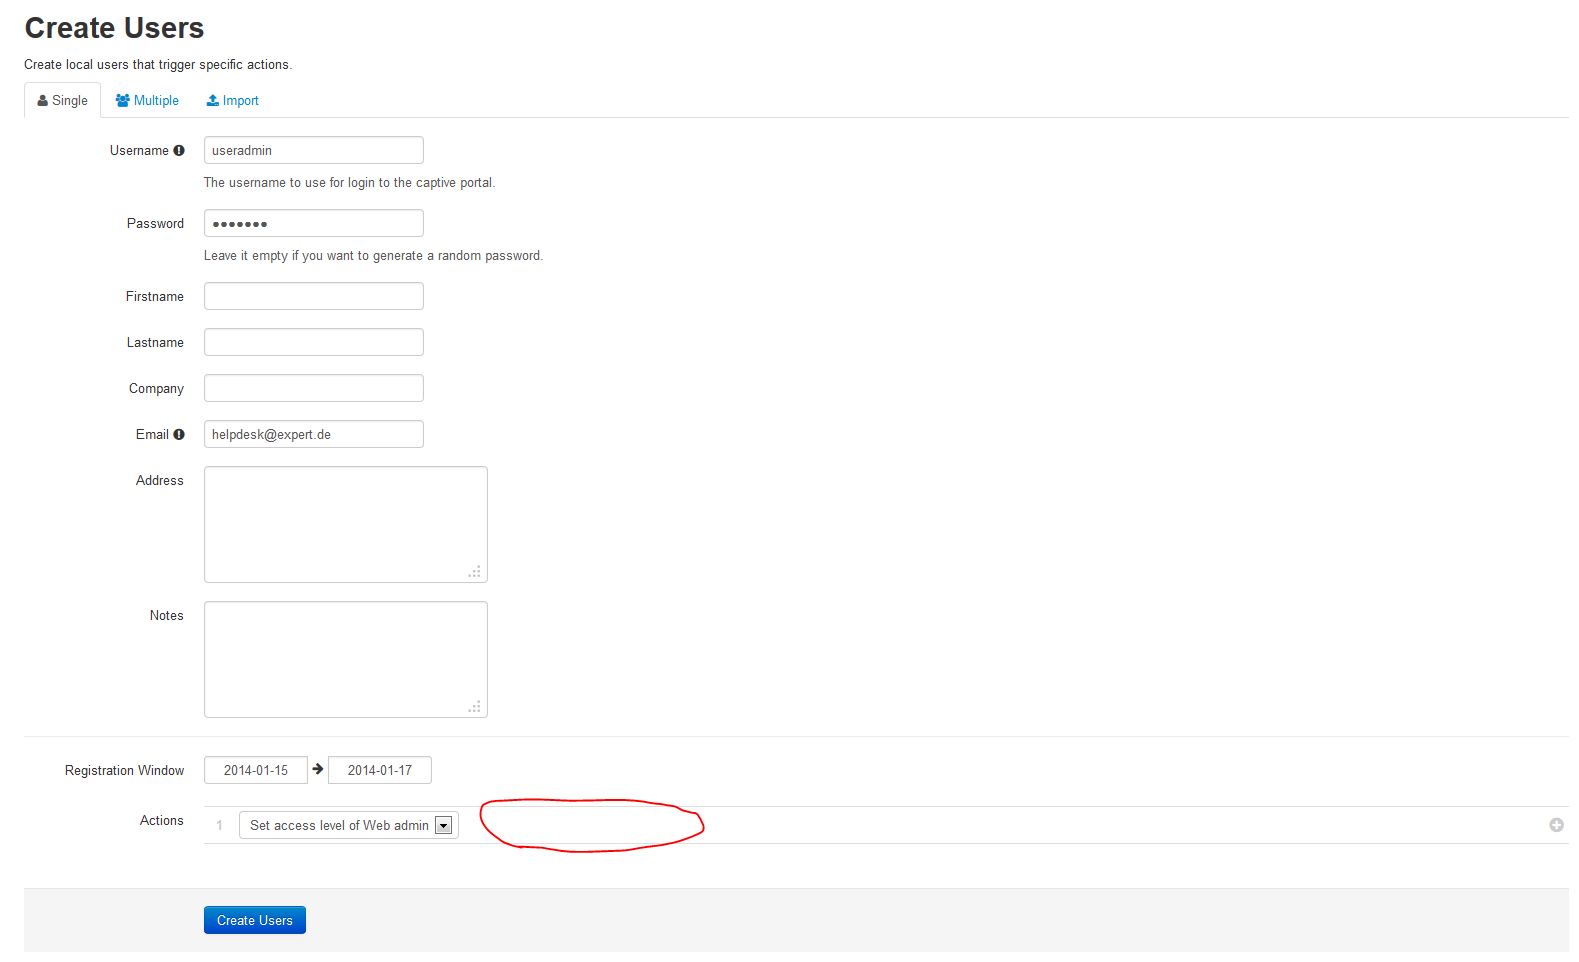Focus the Company input field
The width and height of the screenshot is (1579, 962).
coord(313,389)
